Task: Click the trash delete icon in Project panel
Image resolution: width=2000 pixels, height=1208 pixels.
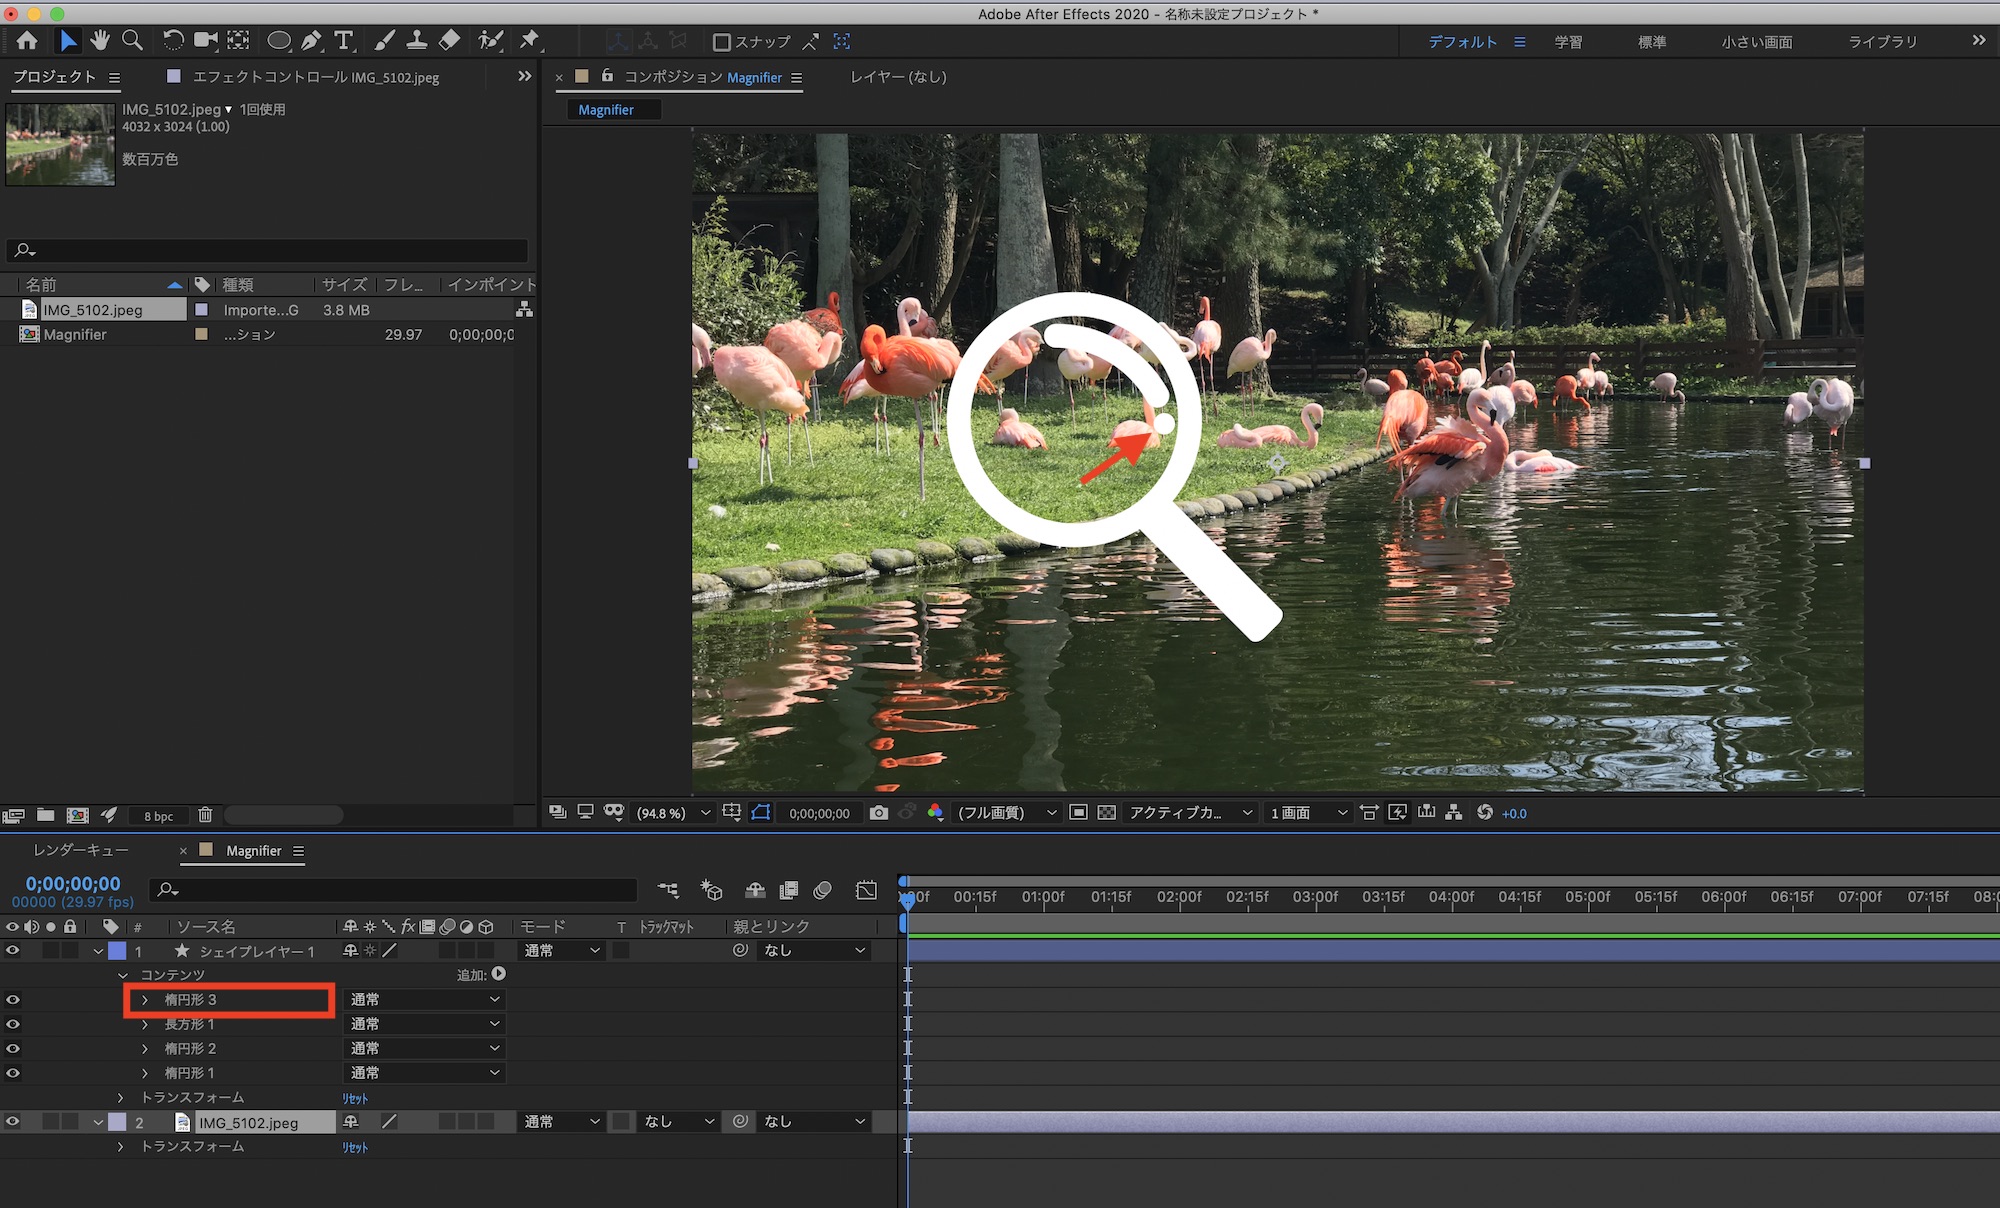Action: click(205, 815)
